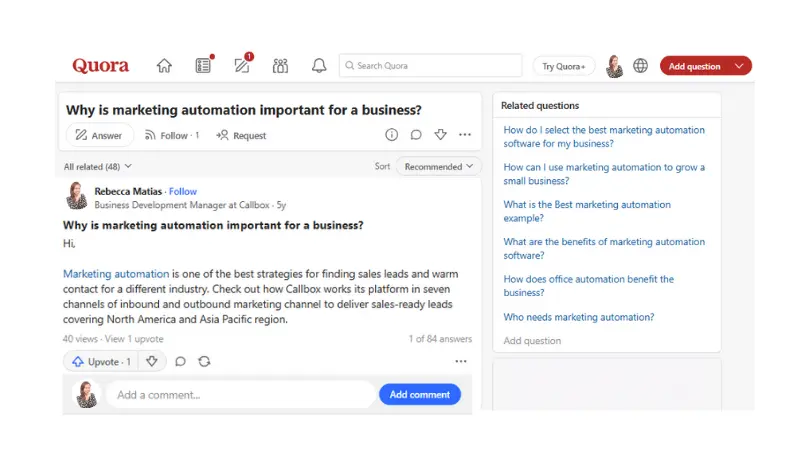Screen dimensions: 800x450
Task: Downvote Rebecca's answer
Action: point(152,362)
